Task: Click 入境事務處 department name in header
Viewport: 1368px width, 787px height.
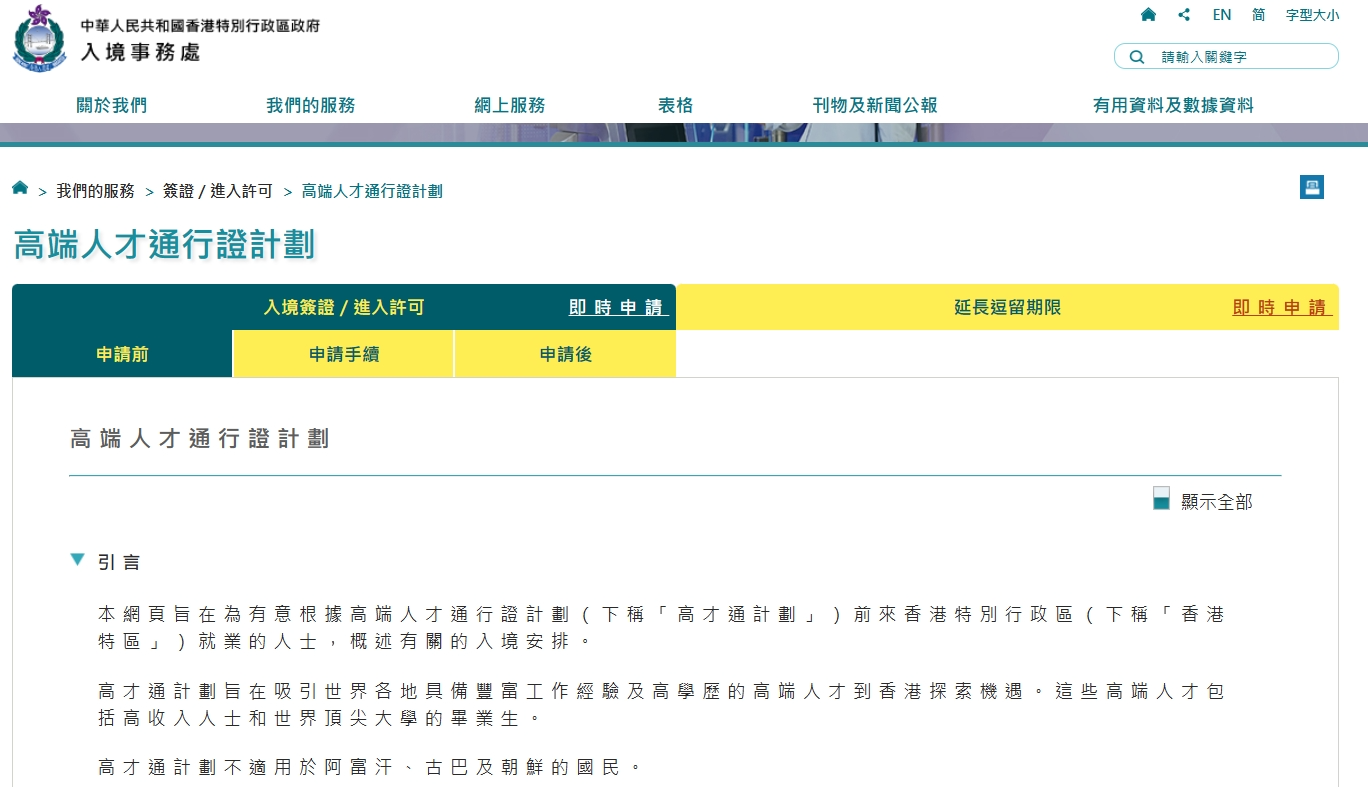Action: click(x=140, y=53)
